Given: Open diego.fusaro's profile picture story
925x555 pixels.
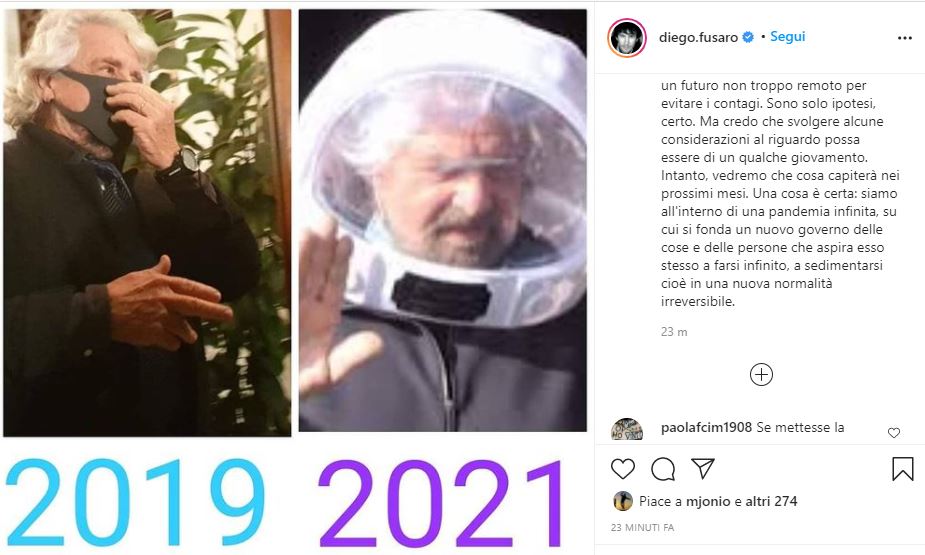Looking at the screenshot, I should pos(626,38).
